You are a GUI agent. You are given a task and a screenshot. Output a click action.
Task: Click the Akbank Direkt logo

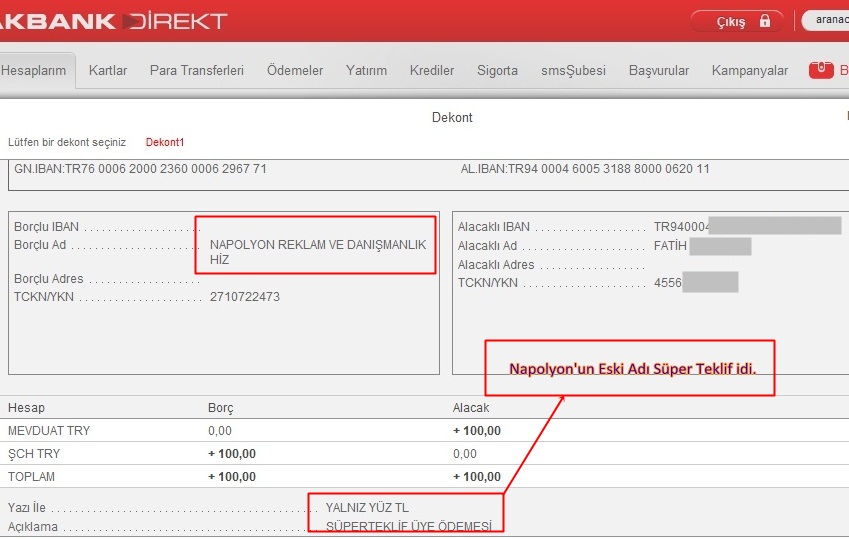pos(114,21)
